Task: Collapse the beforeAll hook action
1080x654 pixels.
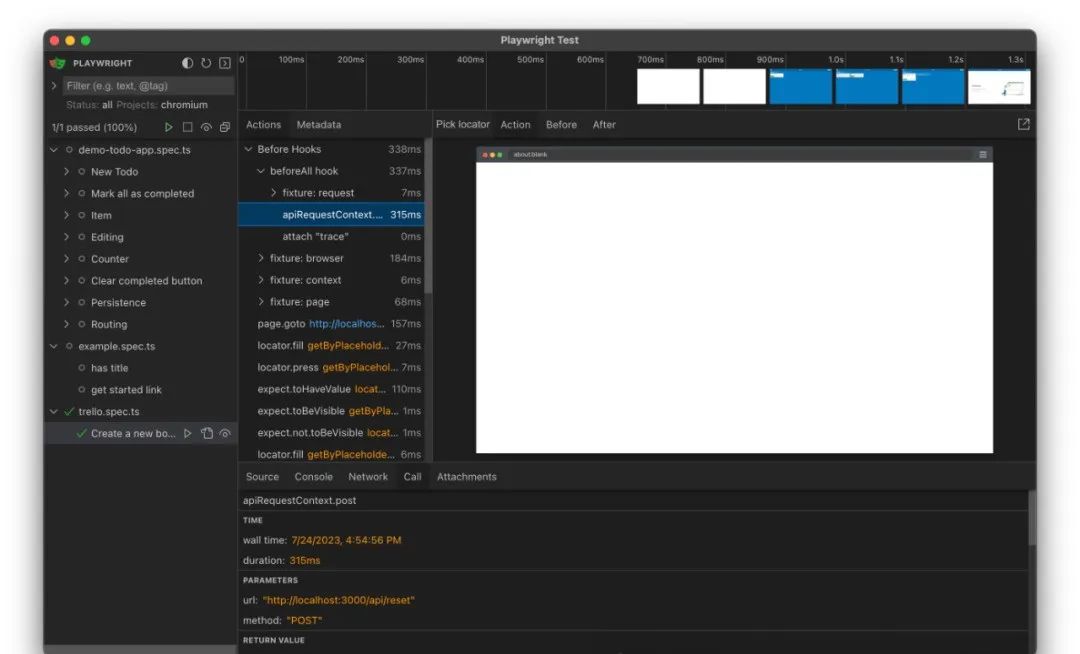Action: [x=261, y=171]
